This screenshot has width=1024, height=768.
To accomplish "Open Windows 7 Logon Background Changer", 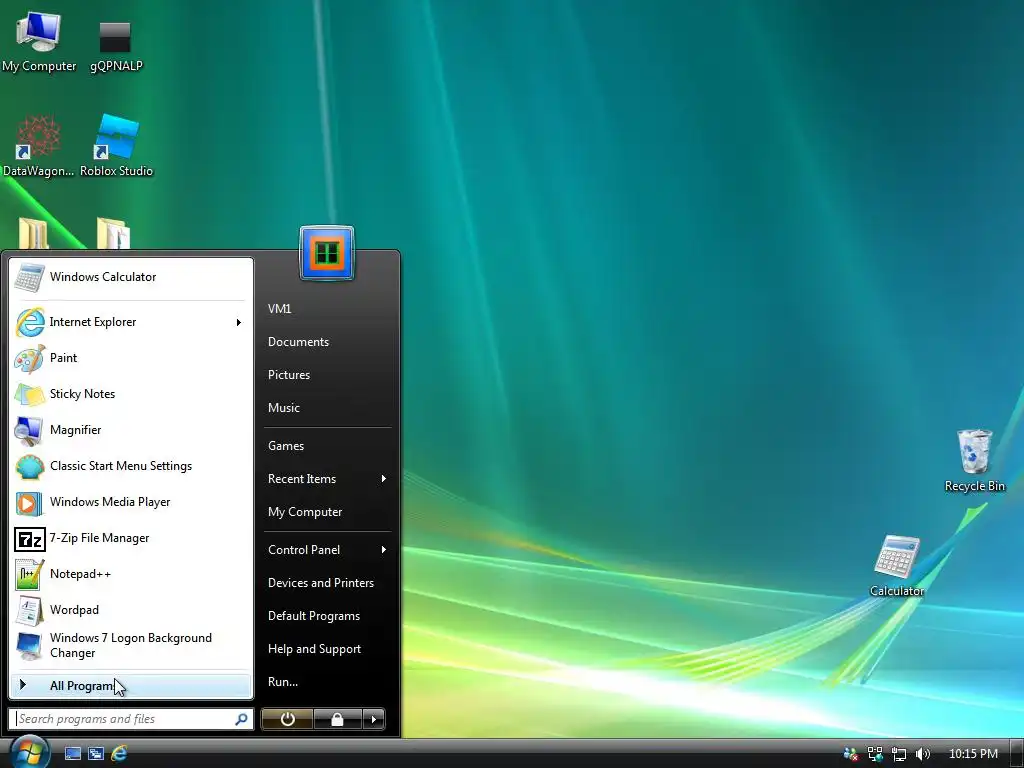I will click(131, 645).
